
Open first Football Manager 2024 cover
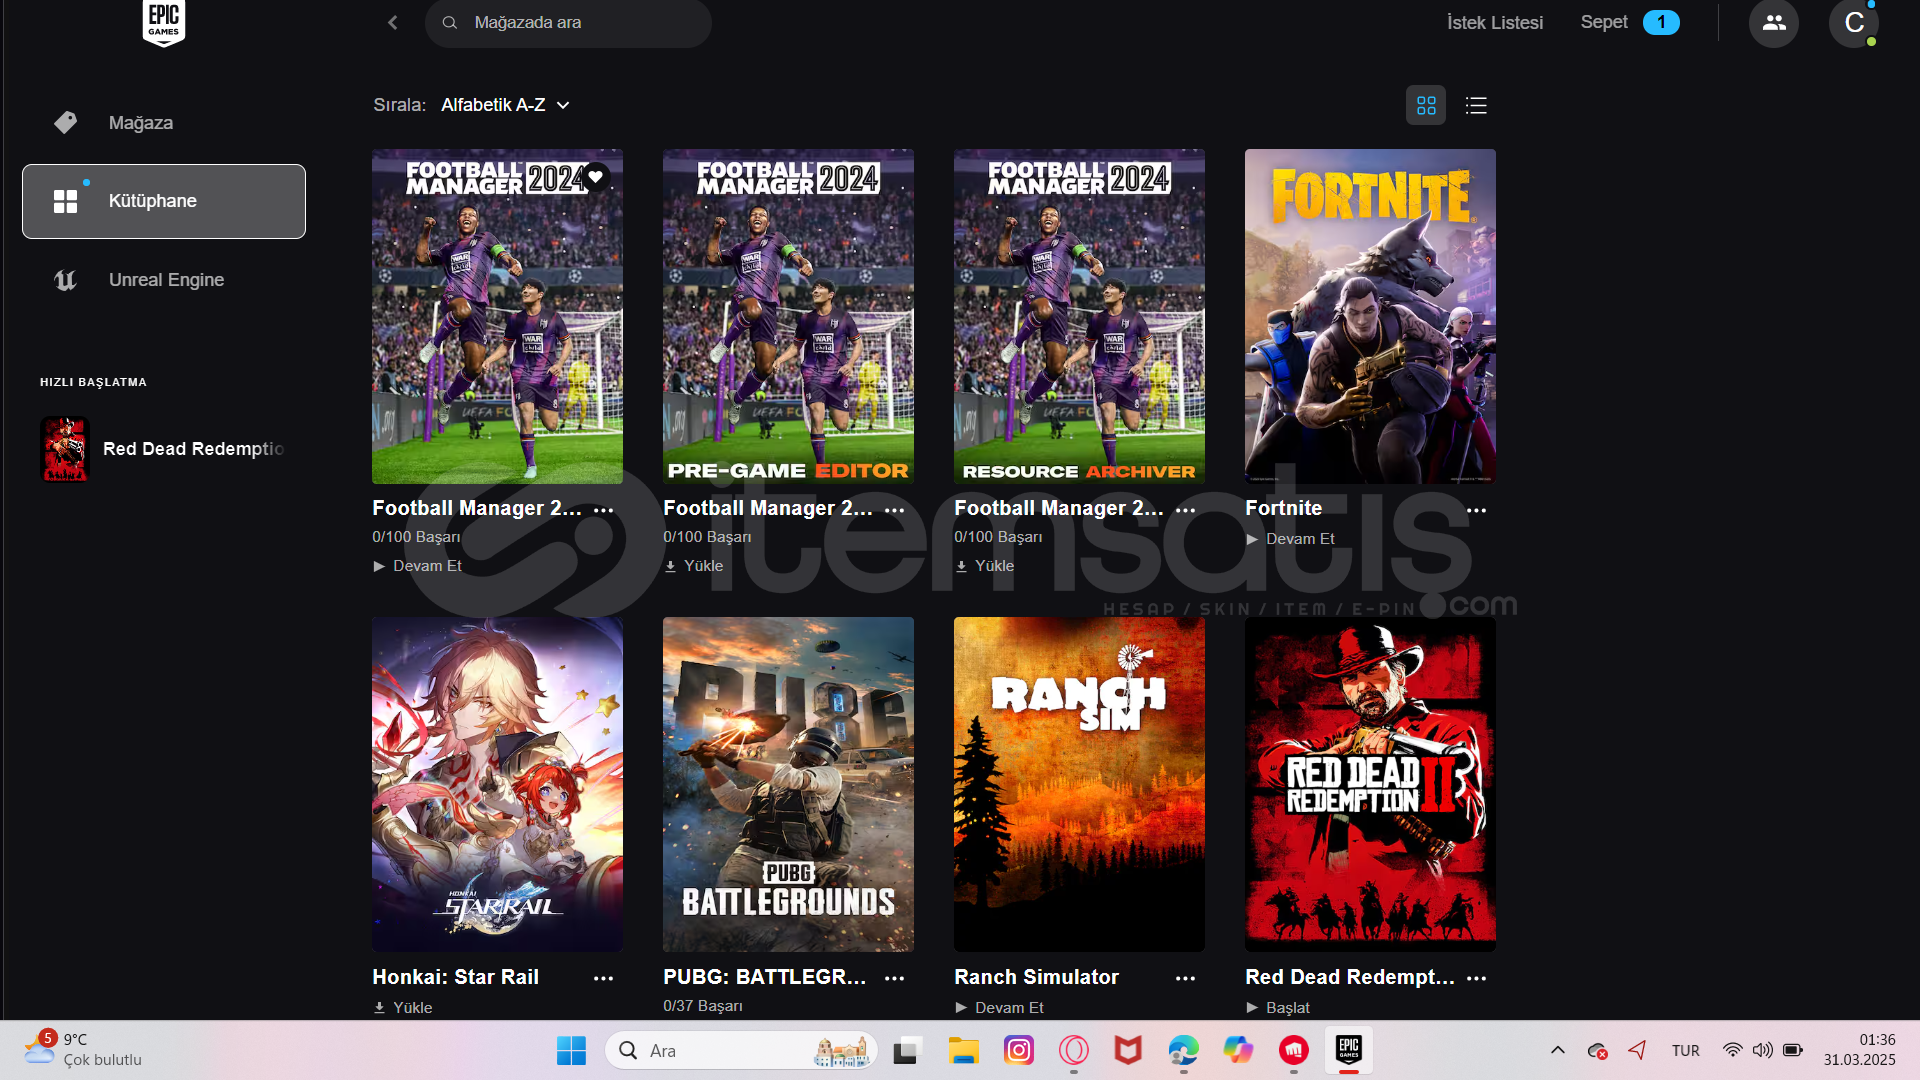click(497, 316)
